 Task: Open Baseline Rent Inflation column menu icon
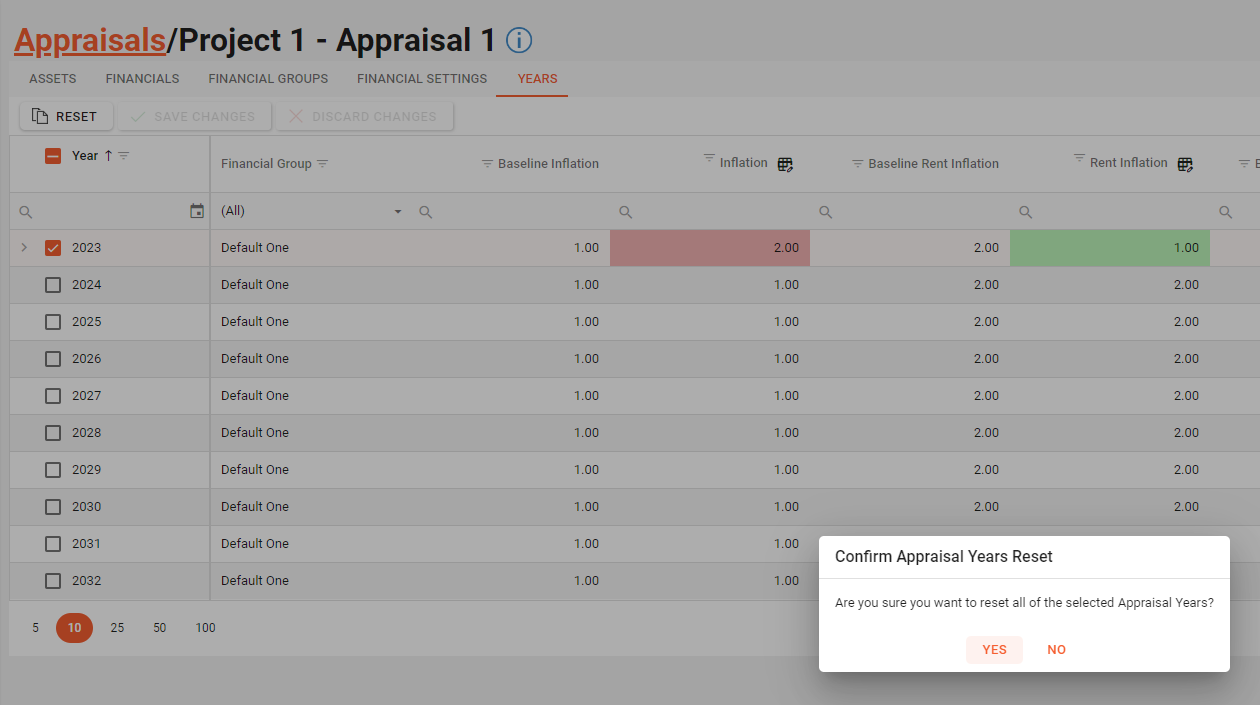click(x=857, y=164)
